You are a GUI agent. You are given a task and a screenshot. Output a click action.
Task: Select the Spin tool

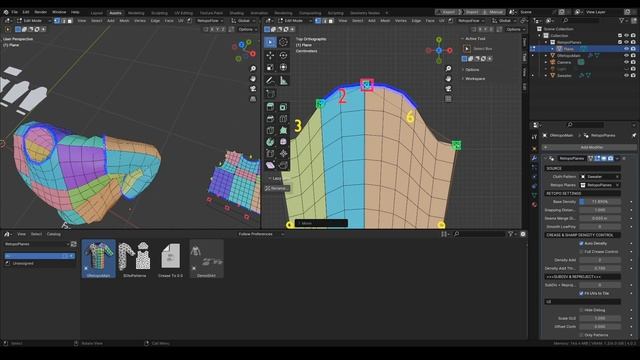tap(270, 142)
